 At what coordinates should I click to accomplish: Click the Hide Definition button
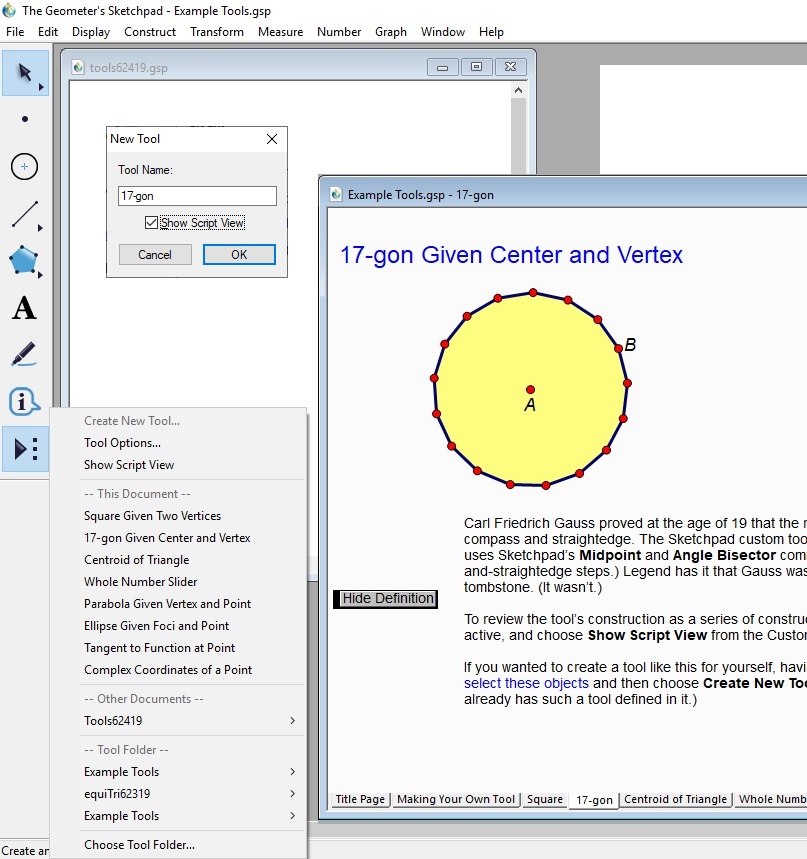(386, 599)
